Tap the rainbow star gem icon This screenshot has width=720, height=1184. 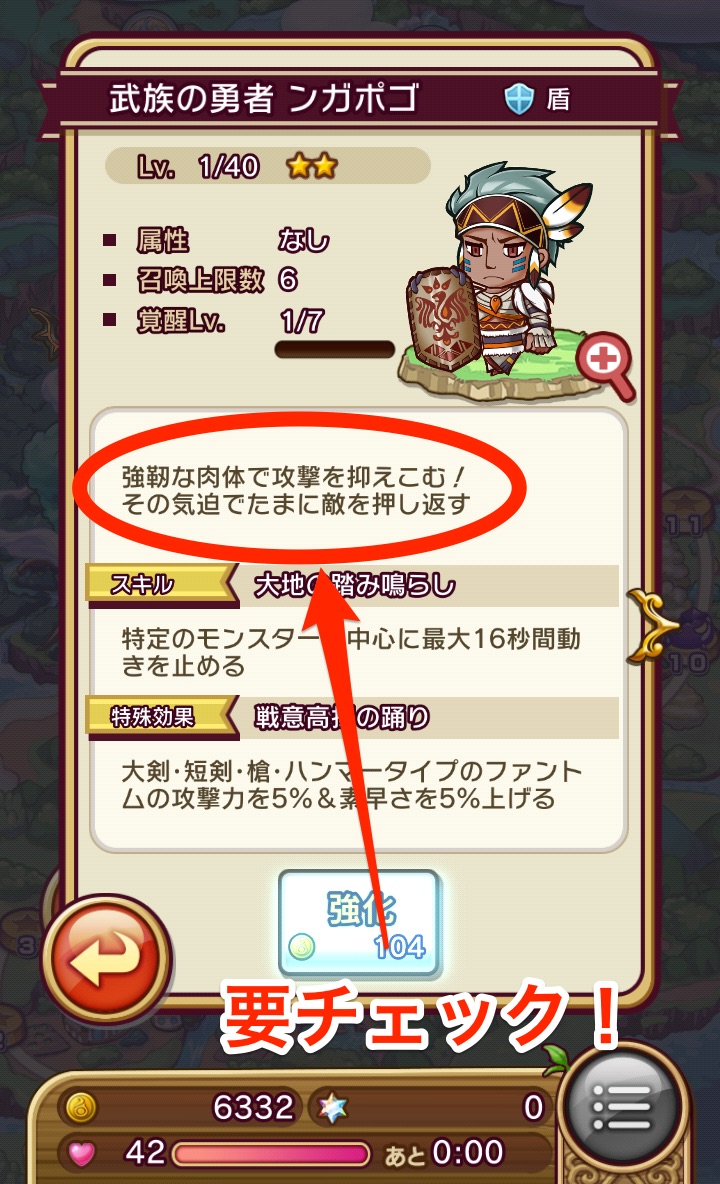(x=332, y=1108)
